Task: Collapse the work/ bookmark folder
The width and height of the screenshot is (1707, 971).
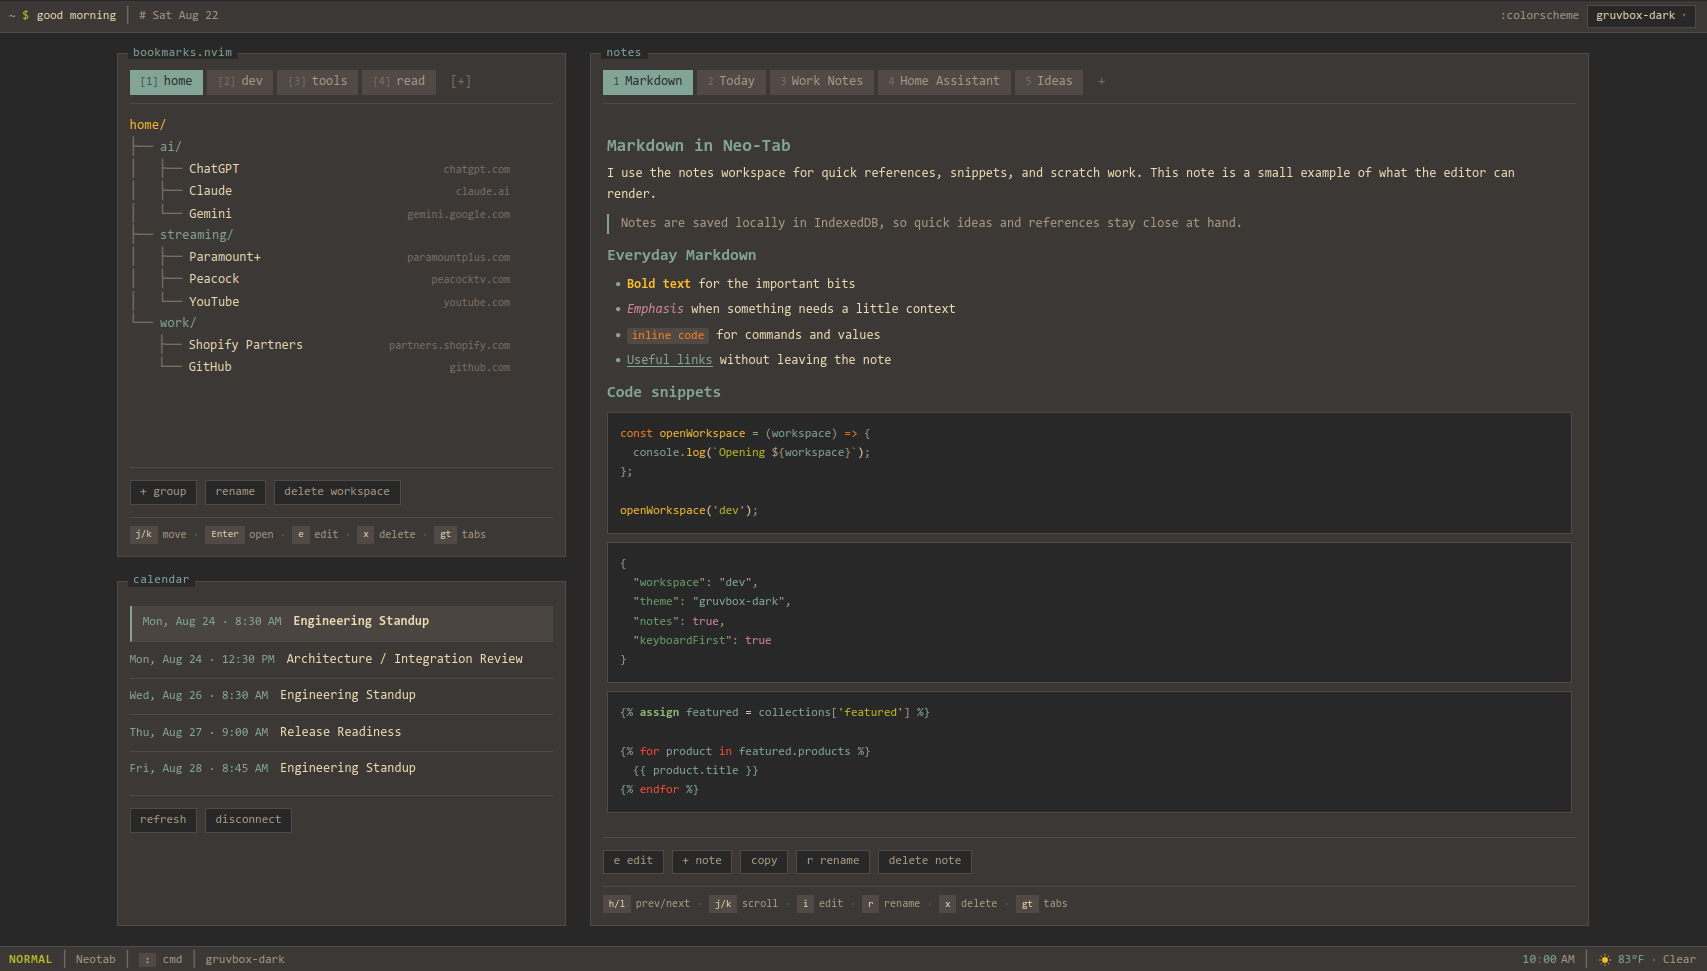Action: pyautogui.click(x=177, y=323)
